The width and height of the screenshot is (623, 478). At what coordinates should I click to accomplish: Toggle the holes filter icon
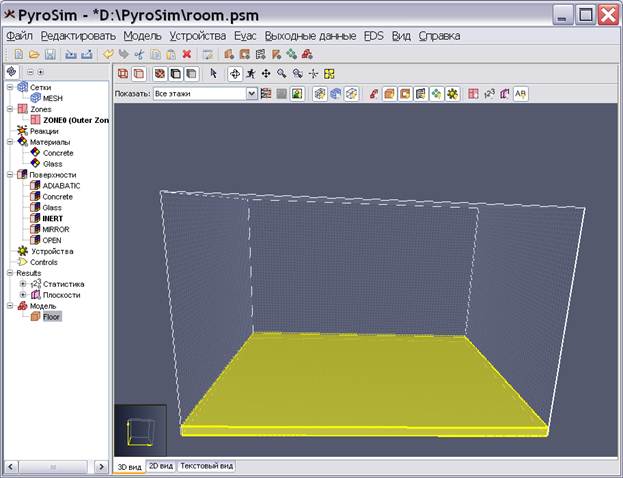[x=405, y=94]
